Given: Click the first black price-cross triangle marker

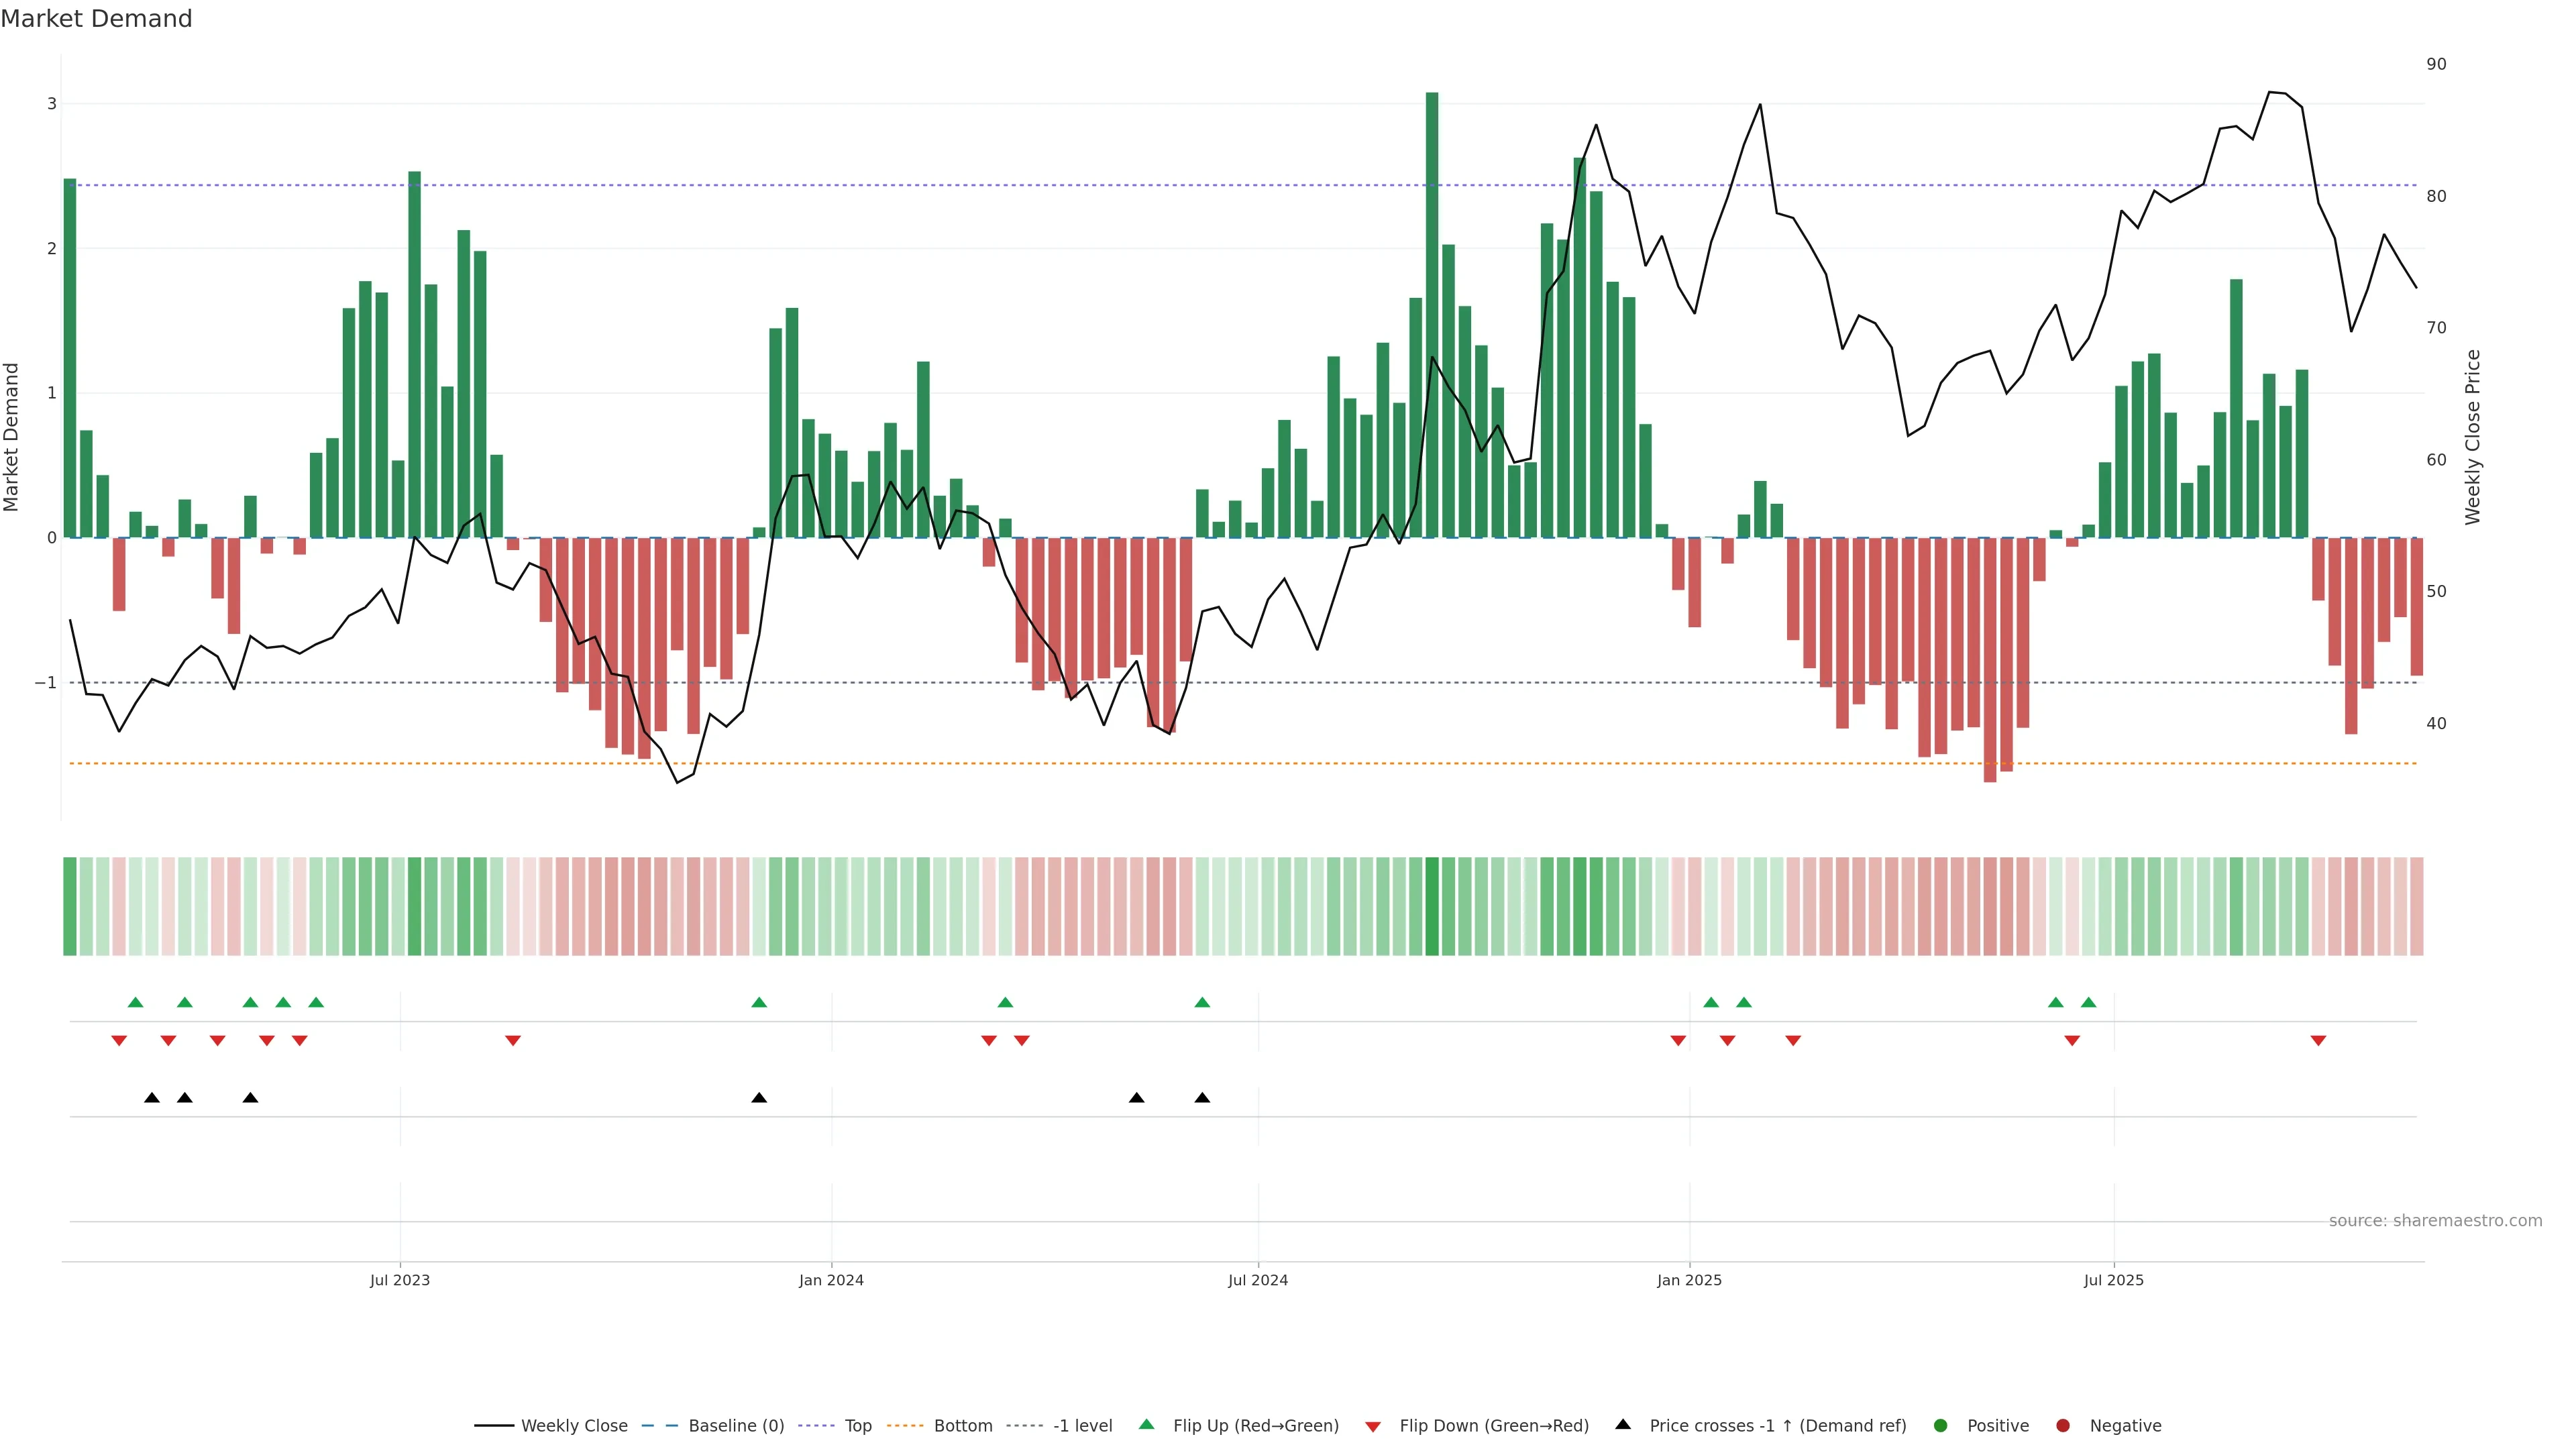Looking at the screenshot, I should coord(152,1098).
